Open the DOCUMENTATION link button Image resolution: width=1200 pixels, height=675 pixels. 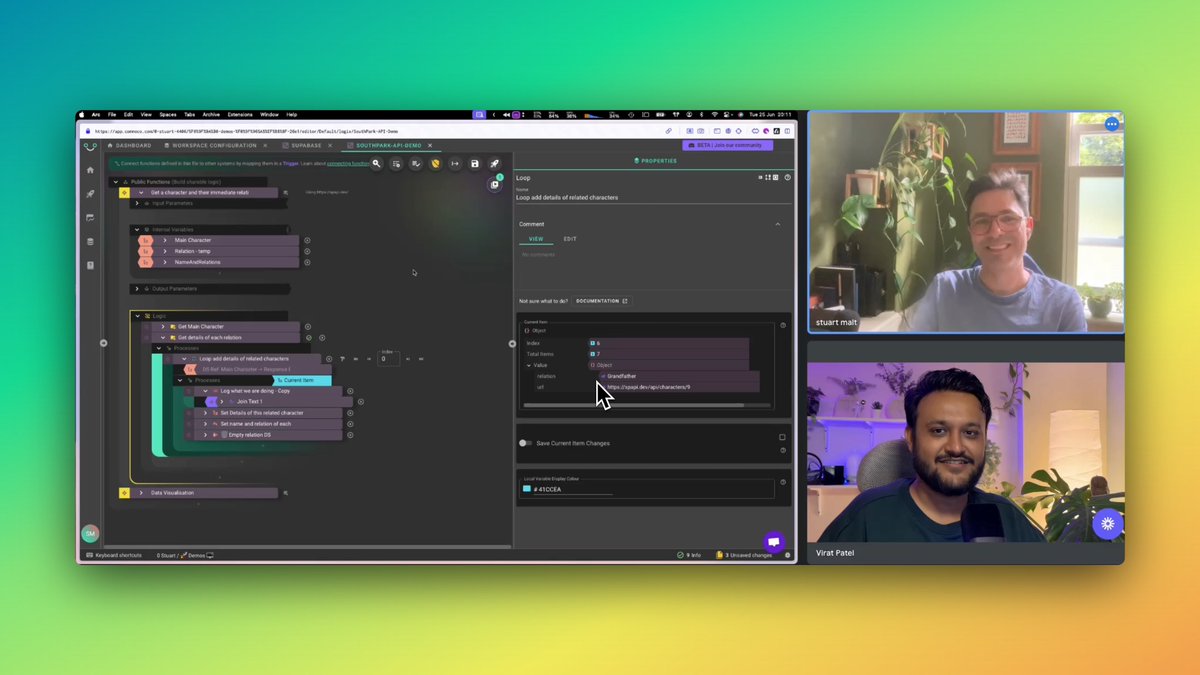(601, 301)
